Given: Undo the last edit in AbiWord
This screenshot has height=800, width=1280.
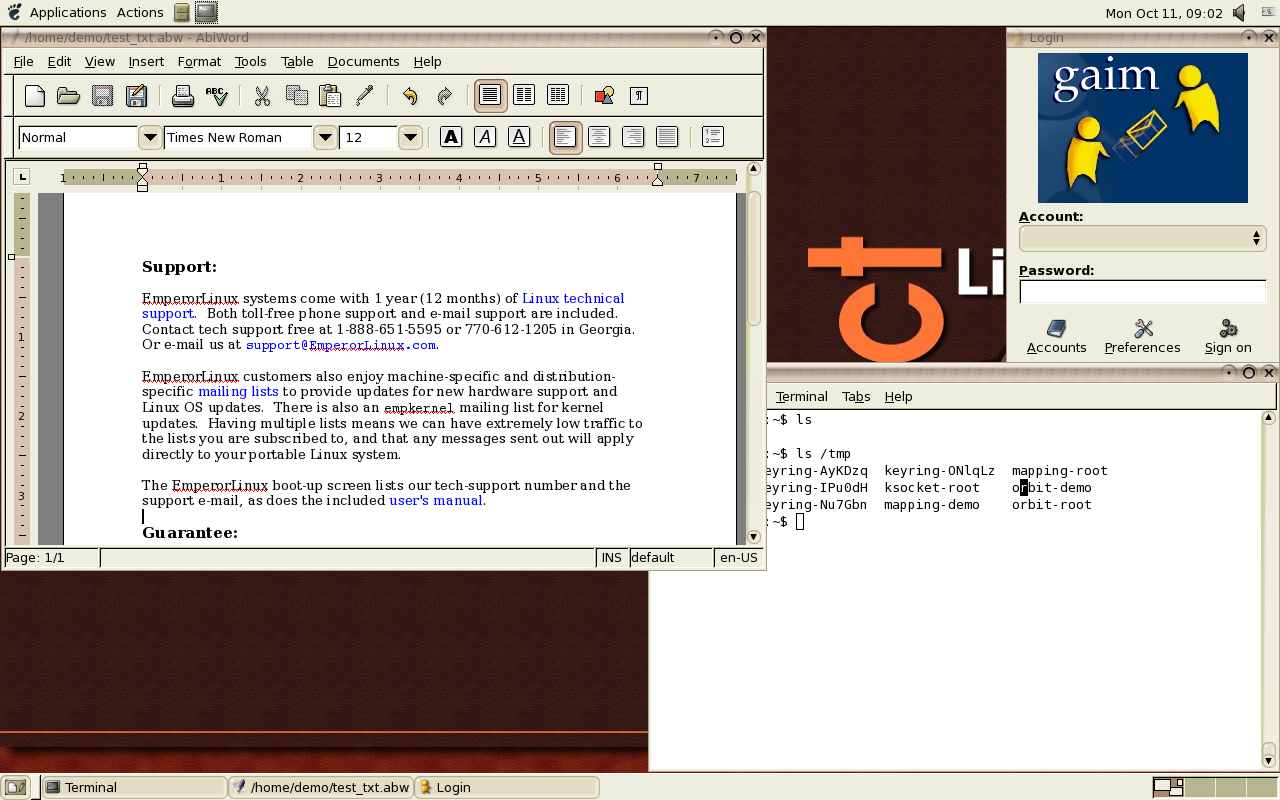Looking at the screenshot, I should (410, 96).
